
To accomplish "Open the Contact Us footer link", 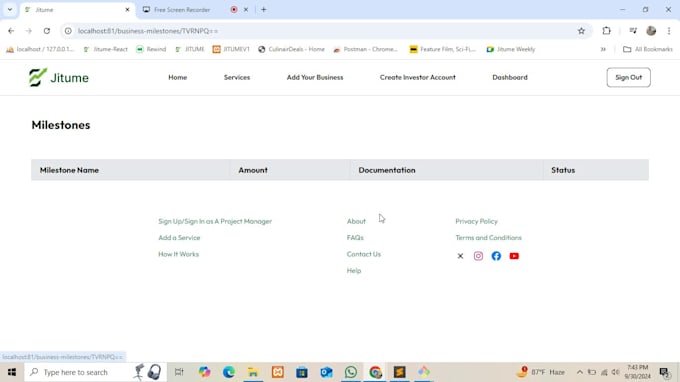I will [x=363, y=254].
